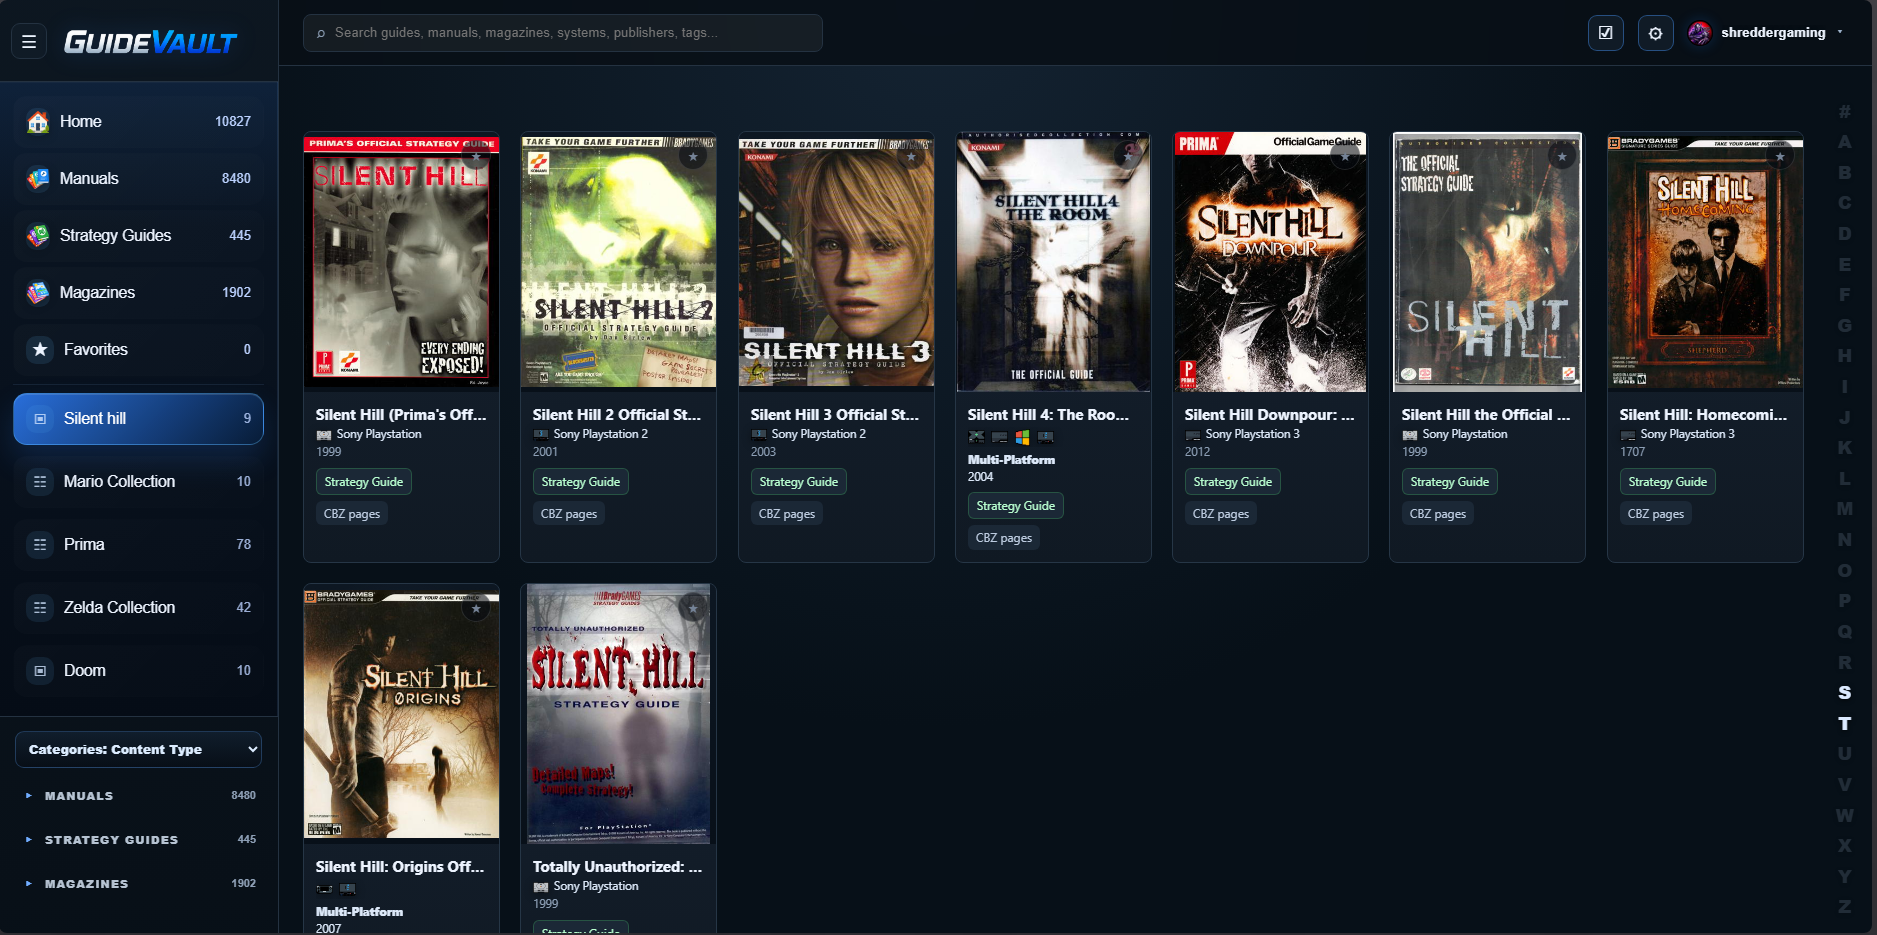Image resolution: width=1877 pixels, height=935 pixels.
Task: Click the Zelda Collection list icon
Action: 40,608
